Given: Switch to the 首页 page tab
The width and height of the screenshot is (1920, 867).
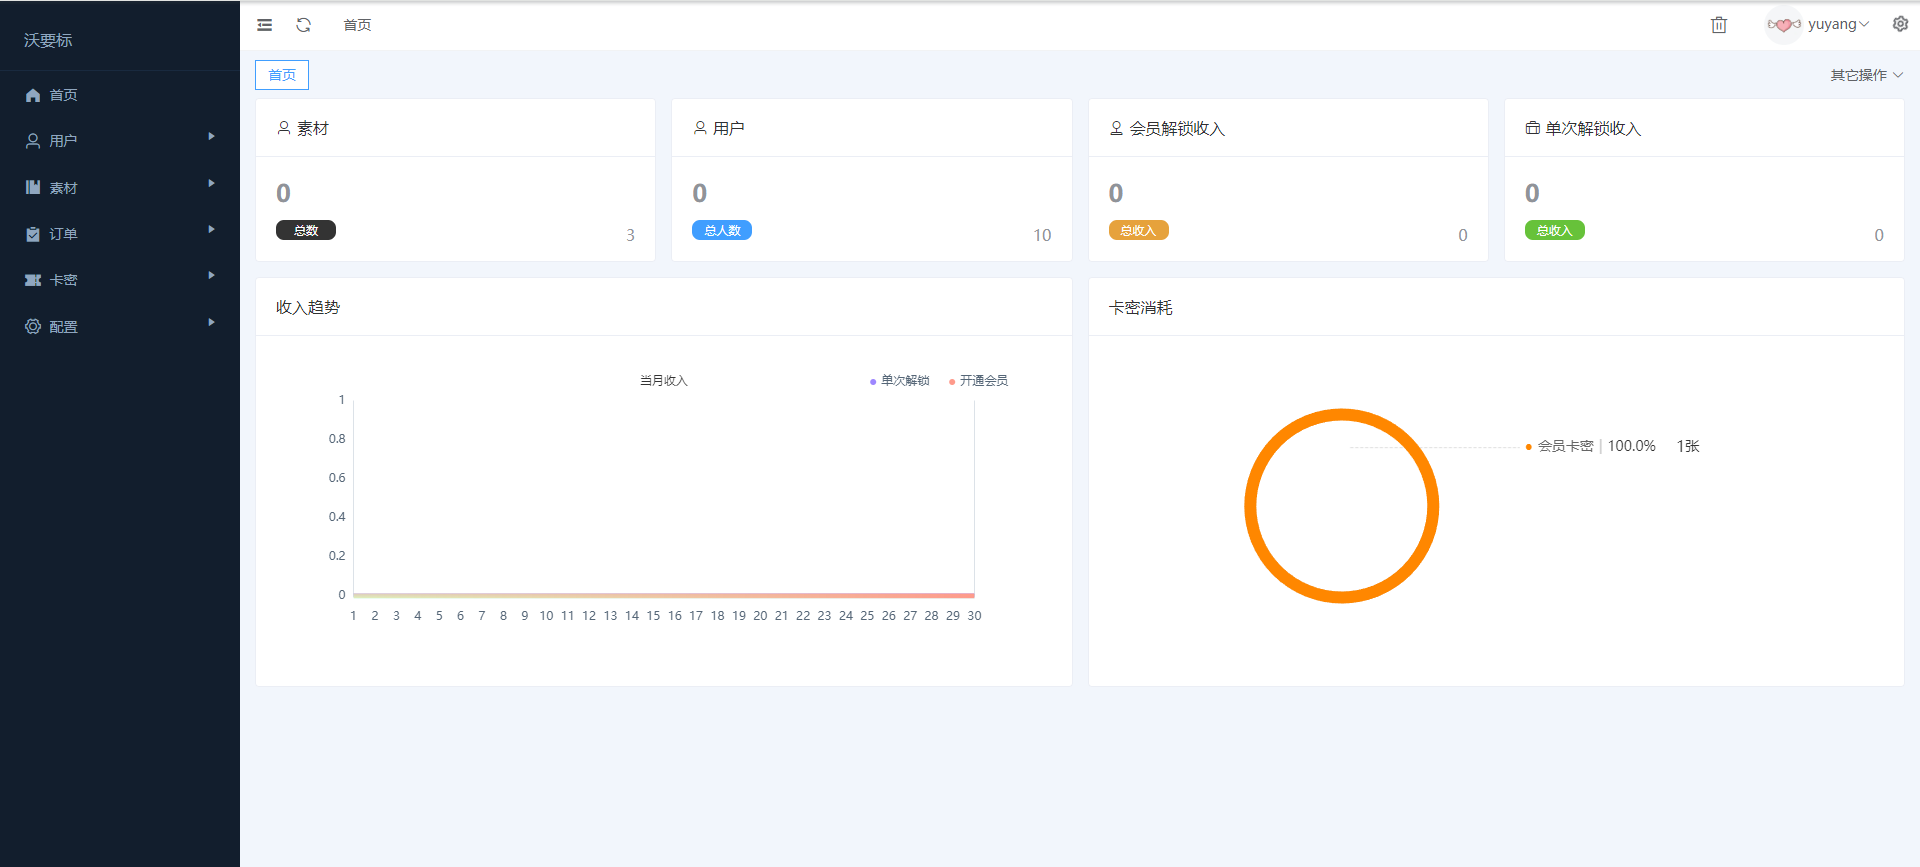Looking at the screenshot, I should point(282,75).
